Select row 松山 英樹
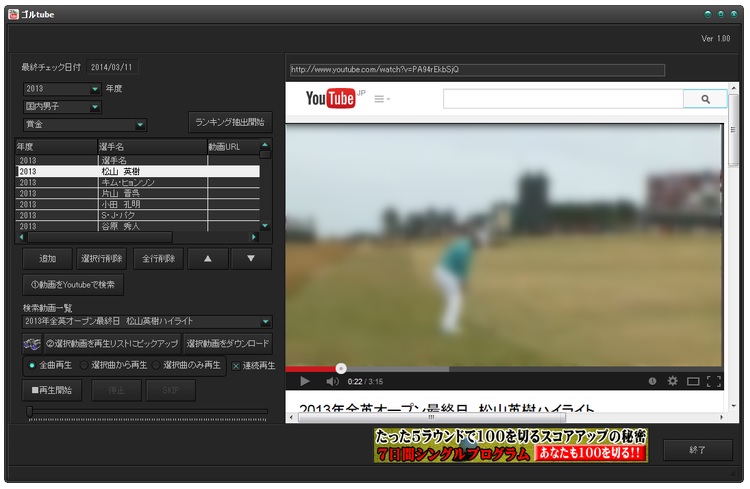 [138, 171]
